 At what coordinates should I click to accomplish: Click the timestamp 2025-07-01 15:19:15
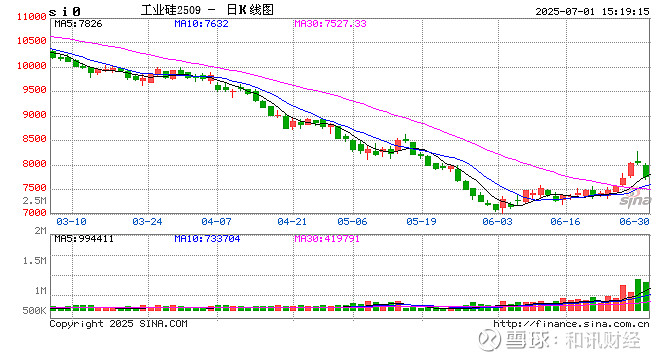click(x=592, y=11)
